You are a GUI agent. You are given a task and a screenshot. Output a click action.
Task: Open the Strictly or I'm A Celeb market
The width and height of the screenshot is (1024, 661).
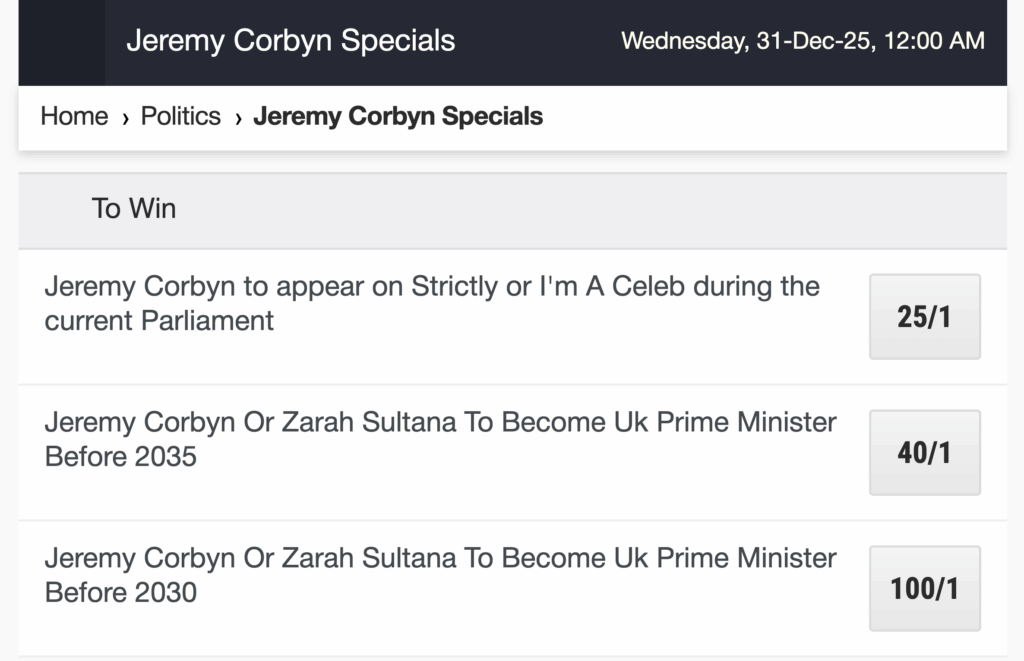[x=431, y=287]
